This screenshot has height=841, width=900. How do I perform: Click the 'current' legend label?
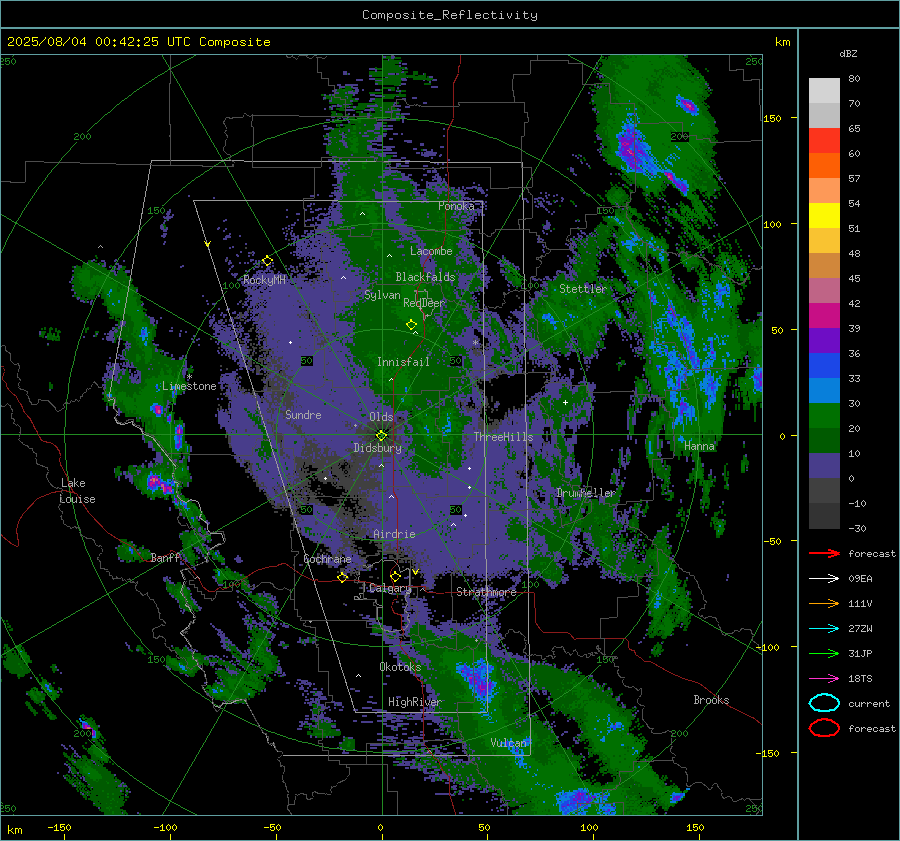point(869,703)
